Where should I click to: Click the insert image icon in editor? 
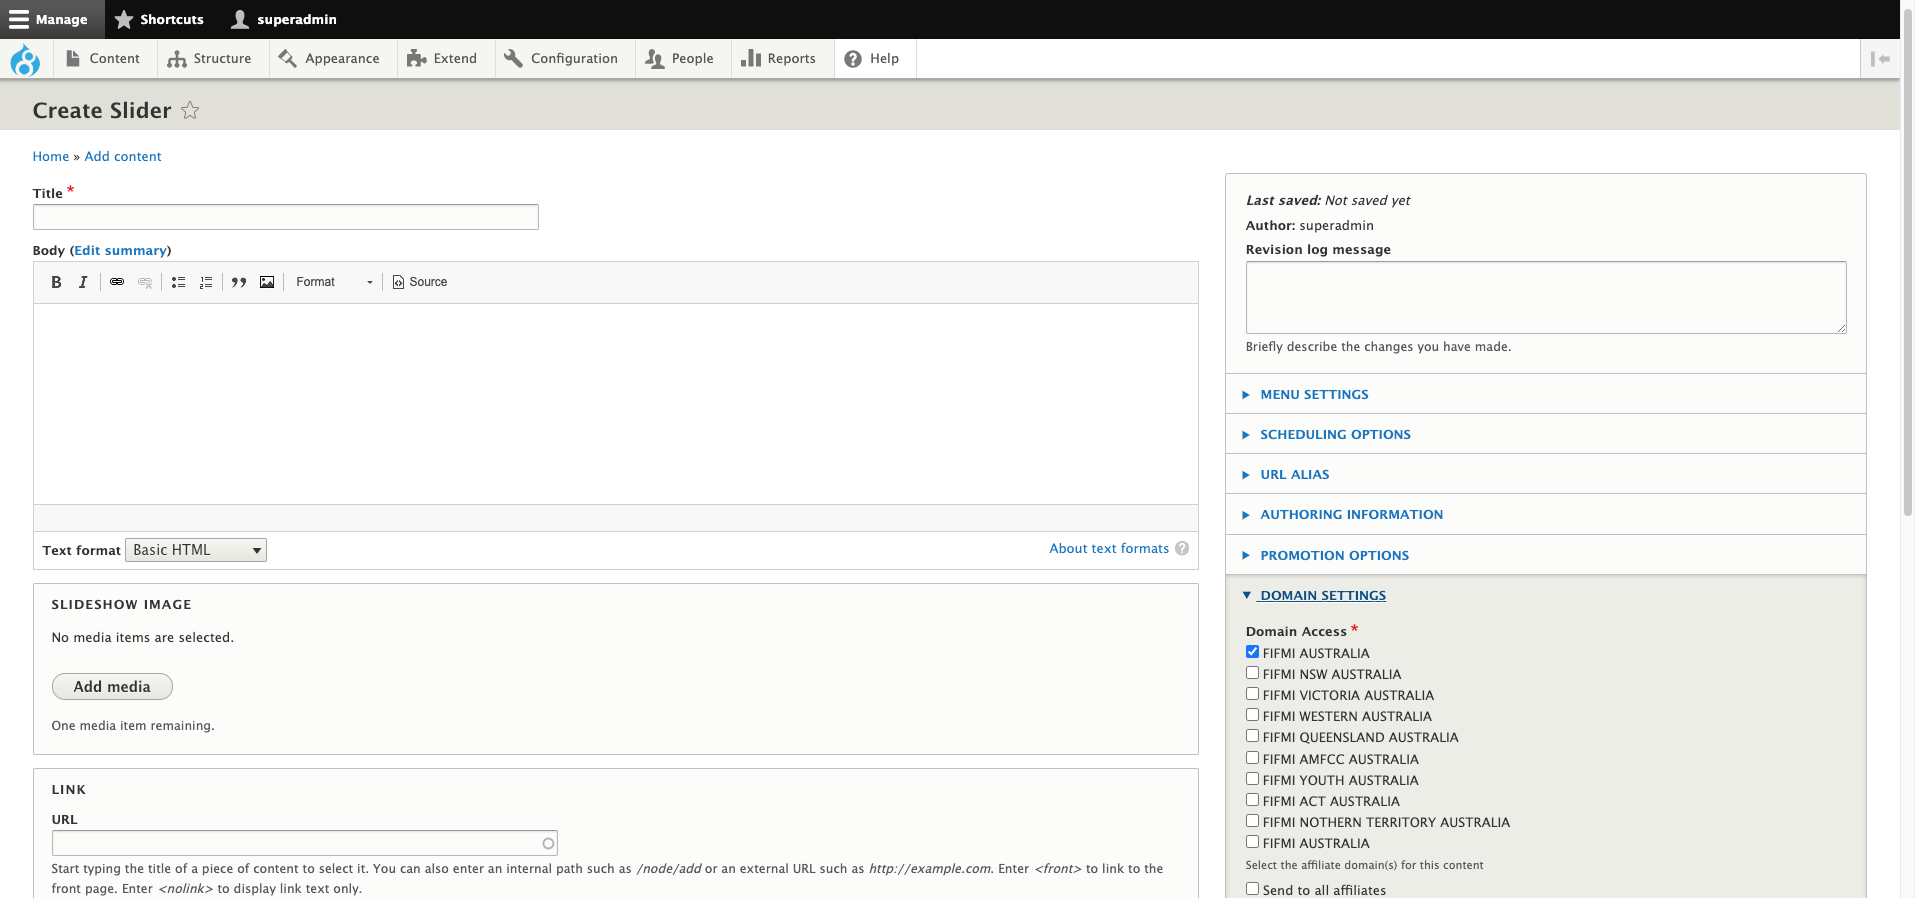tap(267, 282)
